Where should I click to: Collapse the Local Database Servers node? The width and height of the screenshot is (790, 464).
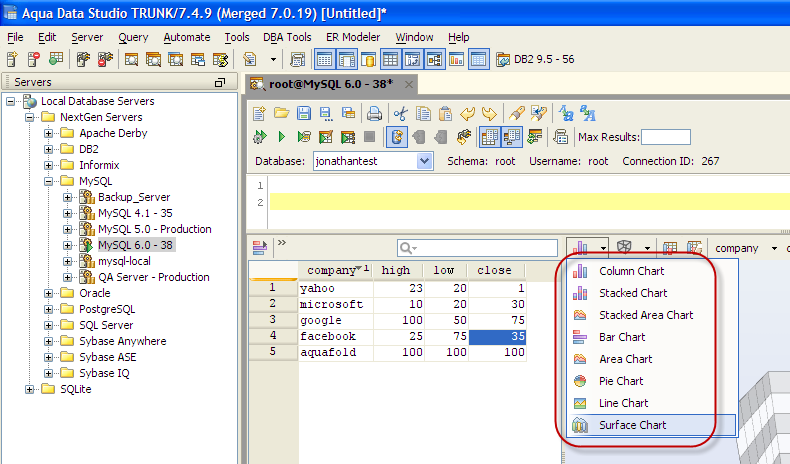click(11, 101)
